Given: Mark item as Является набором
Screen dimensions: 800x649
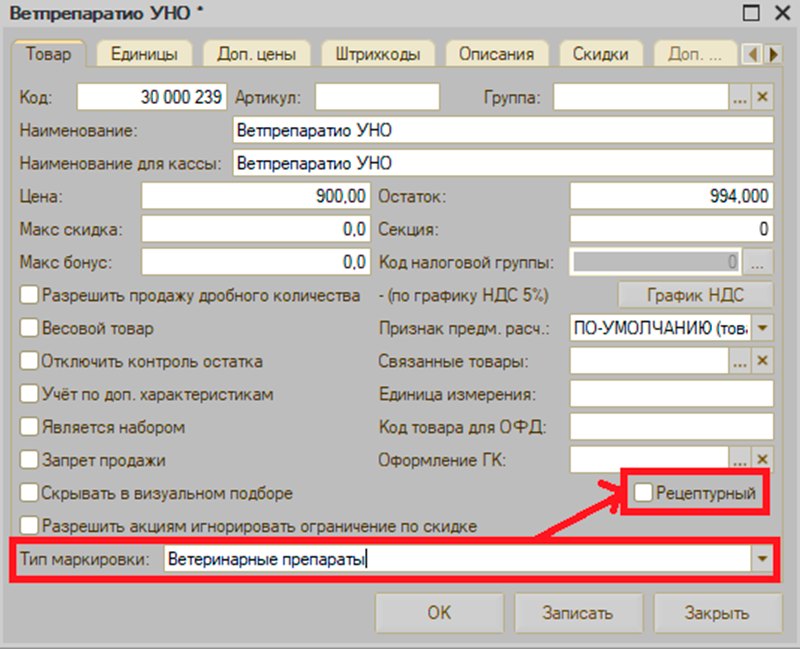Looking at the screenshot, I should tap(29, 427).
